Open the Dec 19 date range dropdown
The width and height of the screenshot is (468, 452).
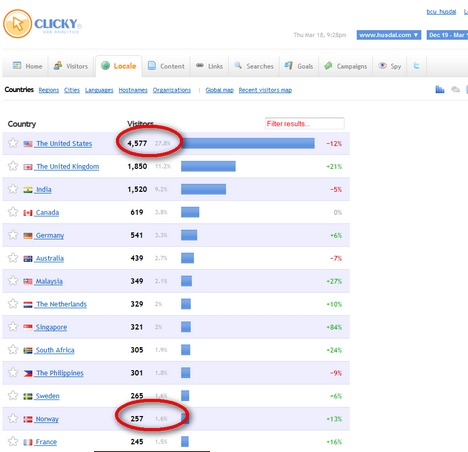pos(447,35)
